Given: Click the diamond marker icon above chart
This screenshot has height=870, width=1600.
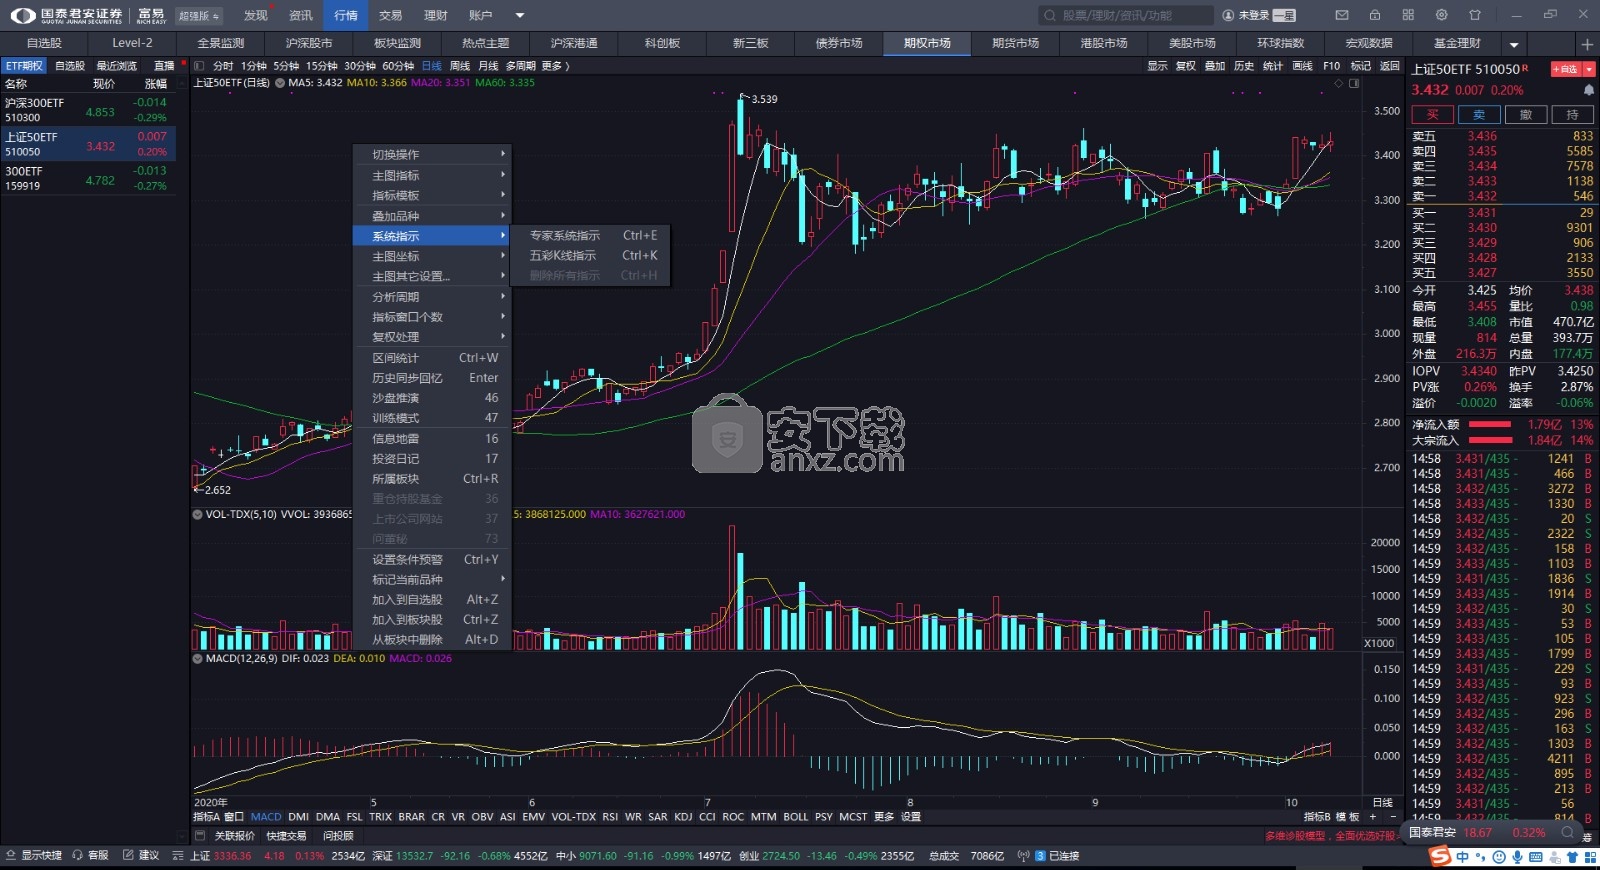Looking at the screenshot, I should 1339,83.
